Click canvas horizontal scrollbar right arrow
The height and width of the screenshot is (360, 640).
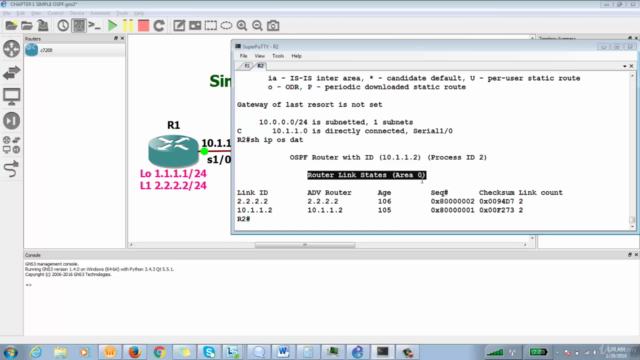coord(525,245)
